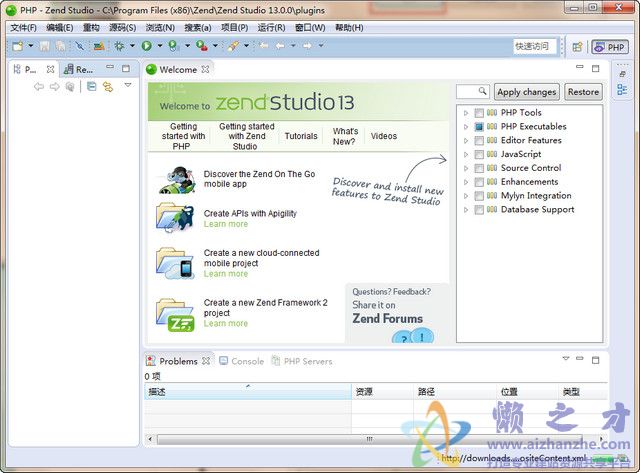The image size is (640, 473).
Task: Click the green Run toolbar icon
Action: click(x=147, y=46)
